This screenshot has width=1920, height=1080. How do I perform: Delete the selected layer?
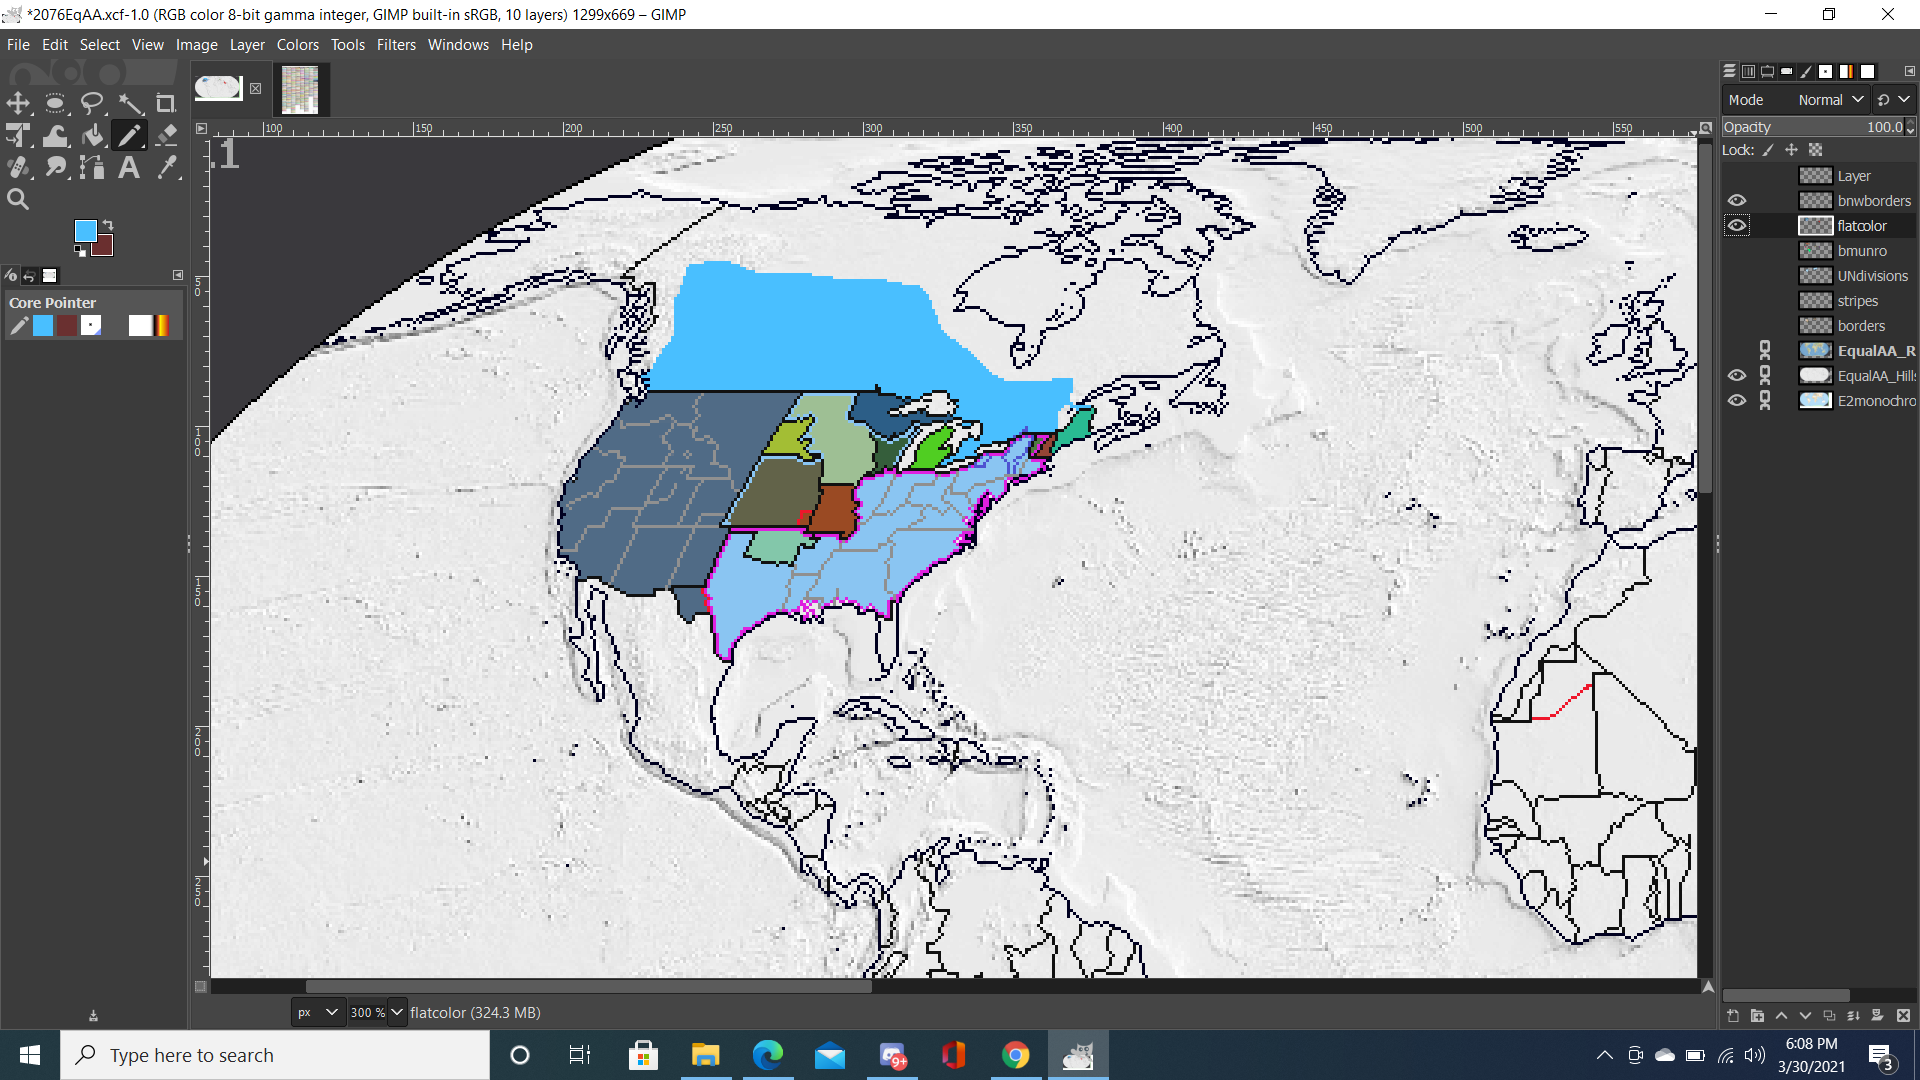pyautogui.click(x=1903, y=1016)
